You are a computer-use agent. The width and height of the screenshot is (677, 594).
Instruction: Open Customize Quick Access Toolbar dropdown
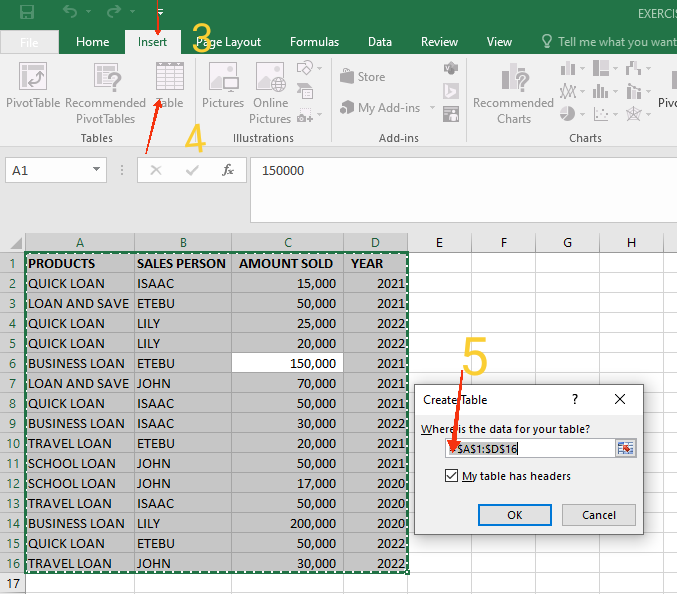160,12
